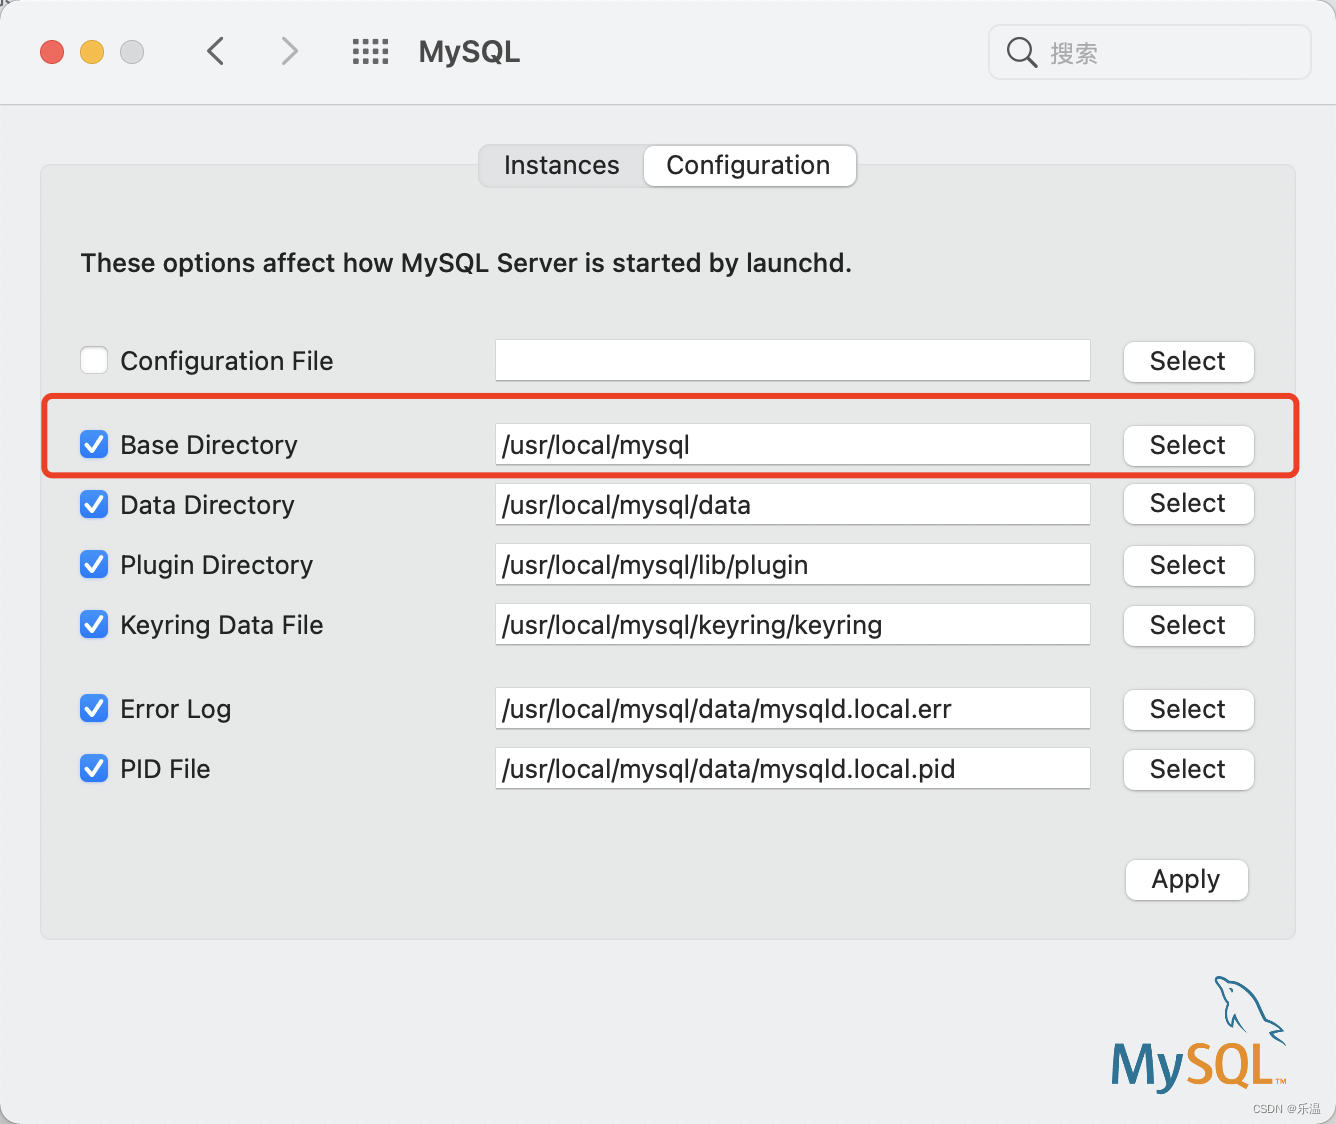
Task: Click the empty Configuration File path field
Action: pos(793,360)
